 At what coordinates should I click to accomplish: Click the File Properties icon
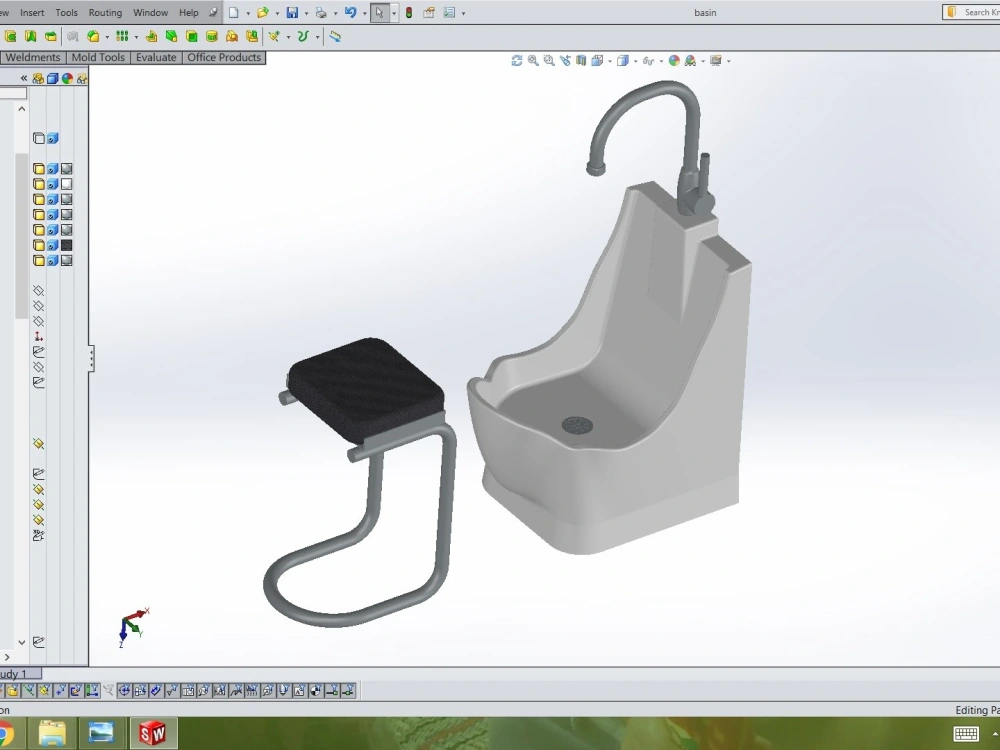pos(429,13)
